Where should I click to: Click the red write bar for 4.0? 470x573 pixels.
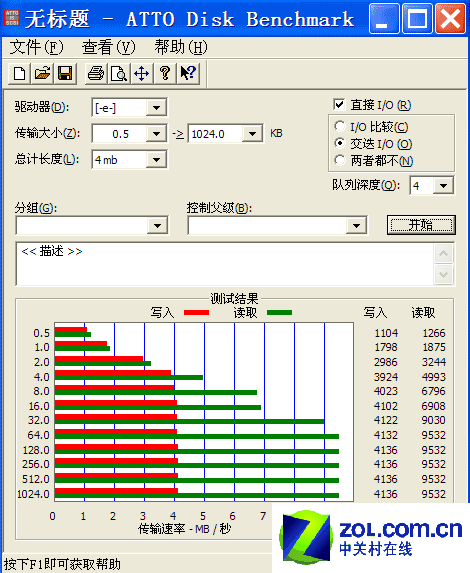[x=113, y=372]
